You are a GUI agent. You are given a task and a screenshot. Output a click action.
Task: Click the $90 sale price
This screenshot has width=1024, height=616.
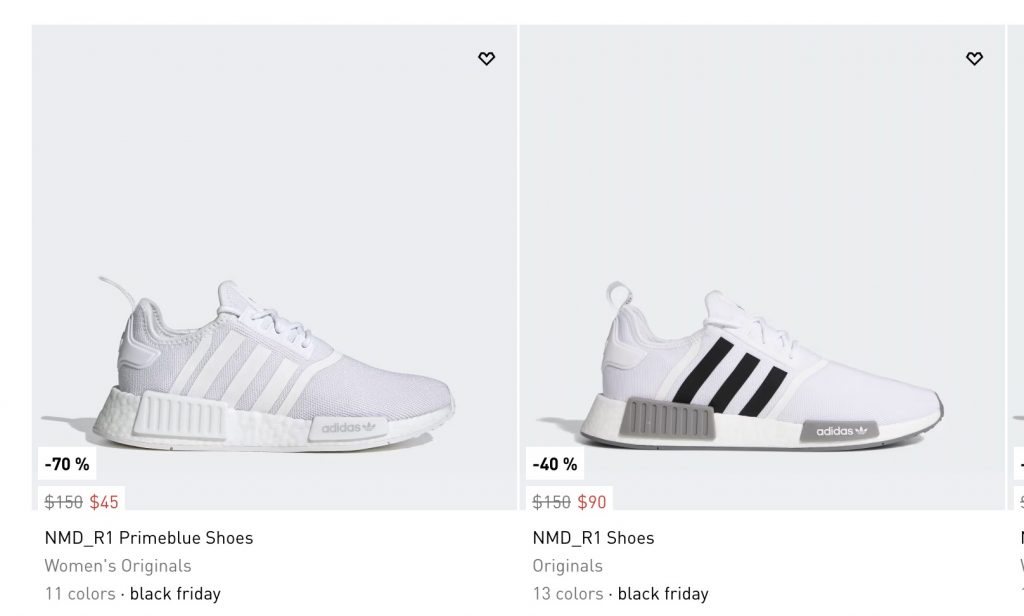click(592, 502)
